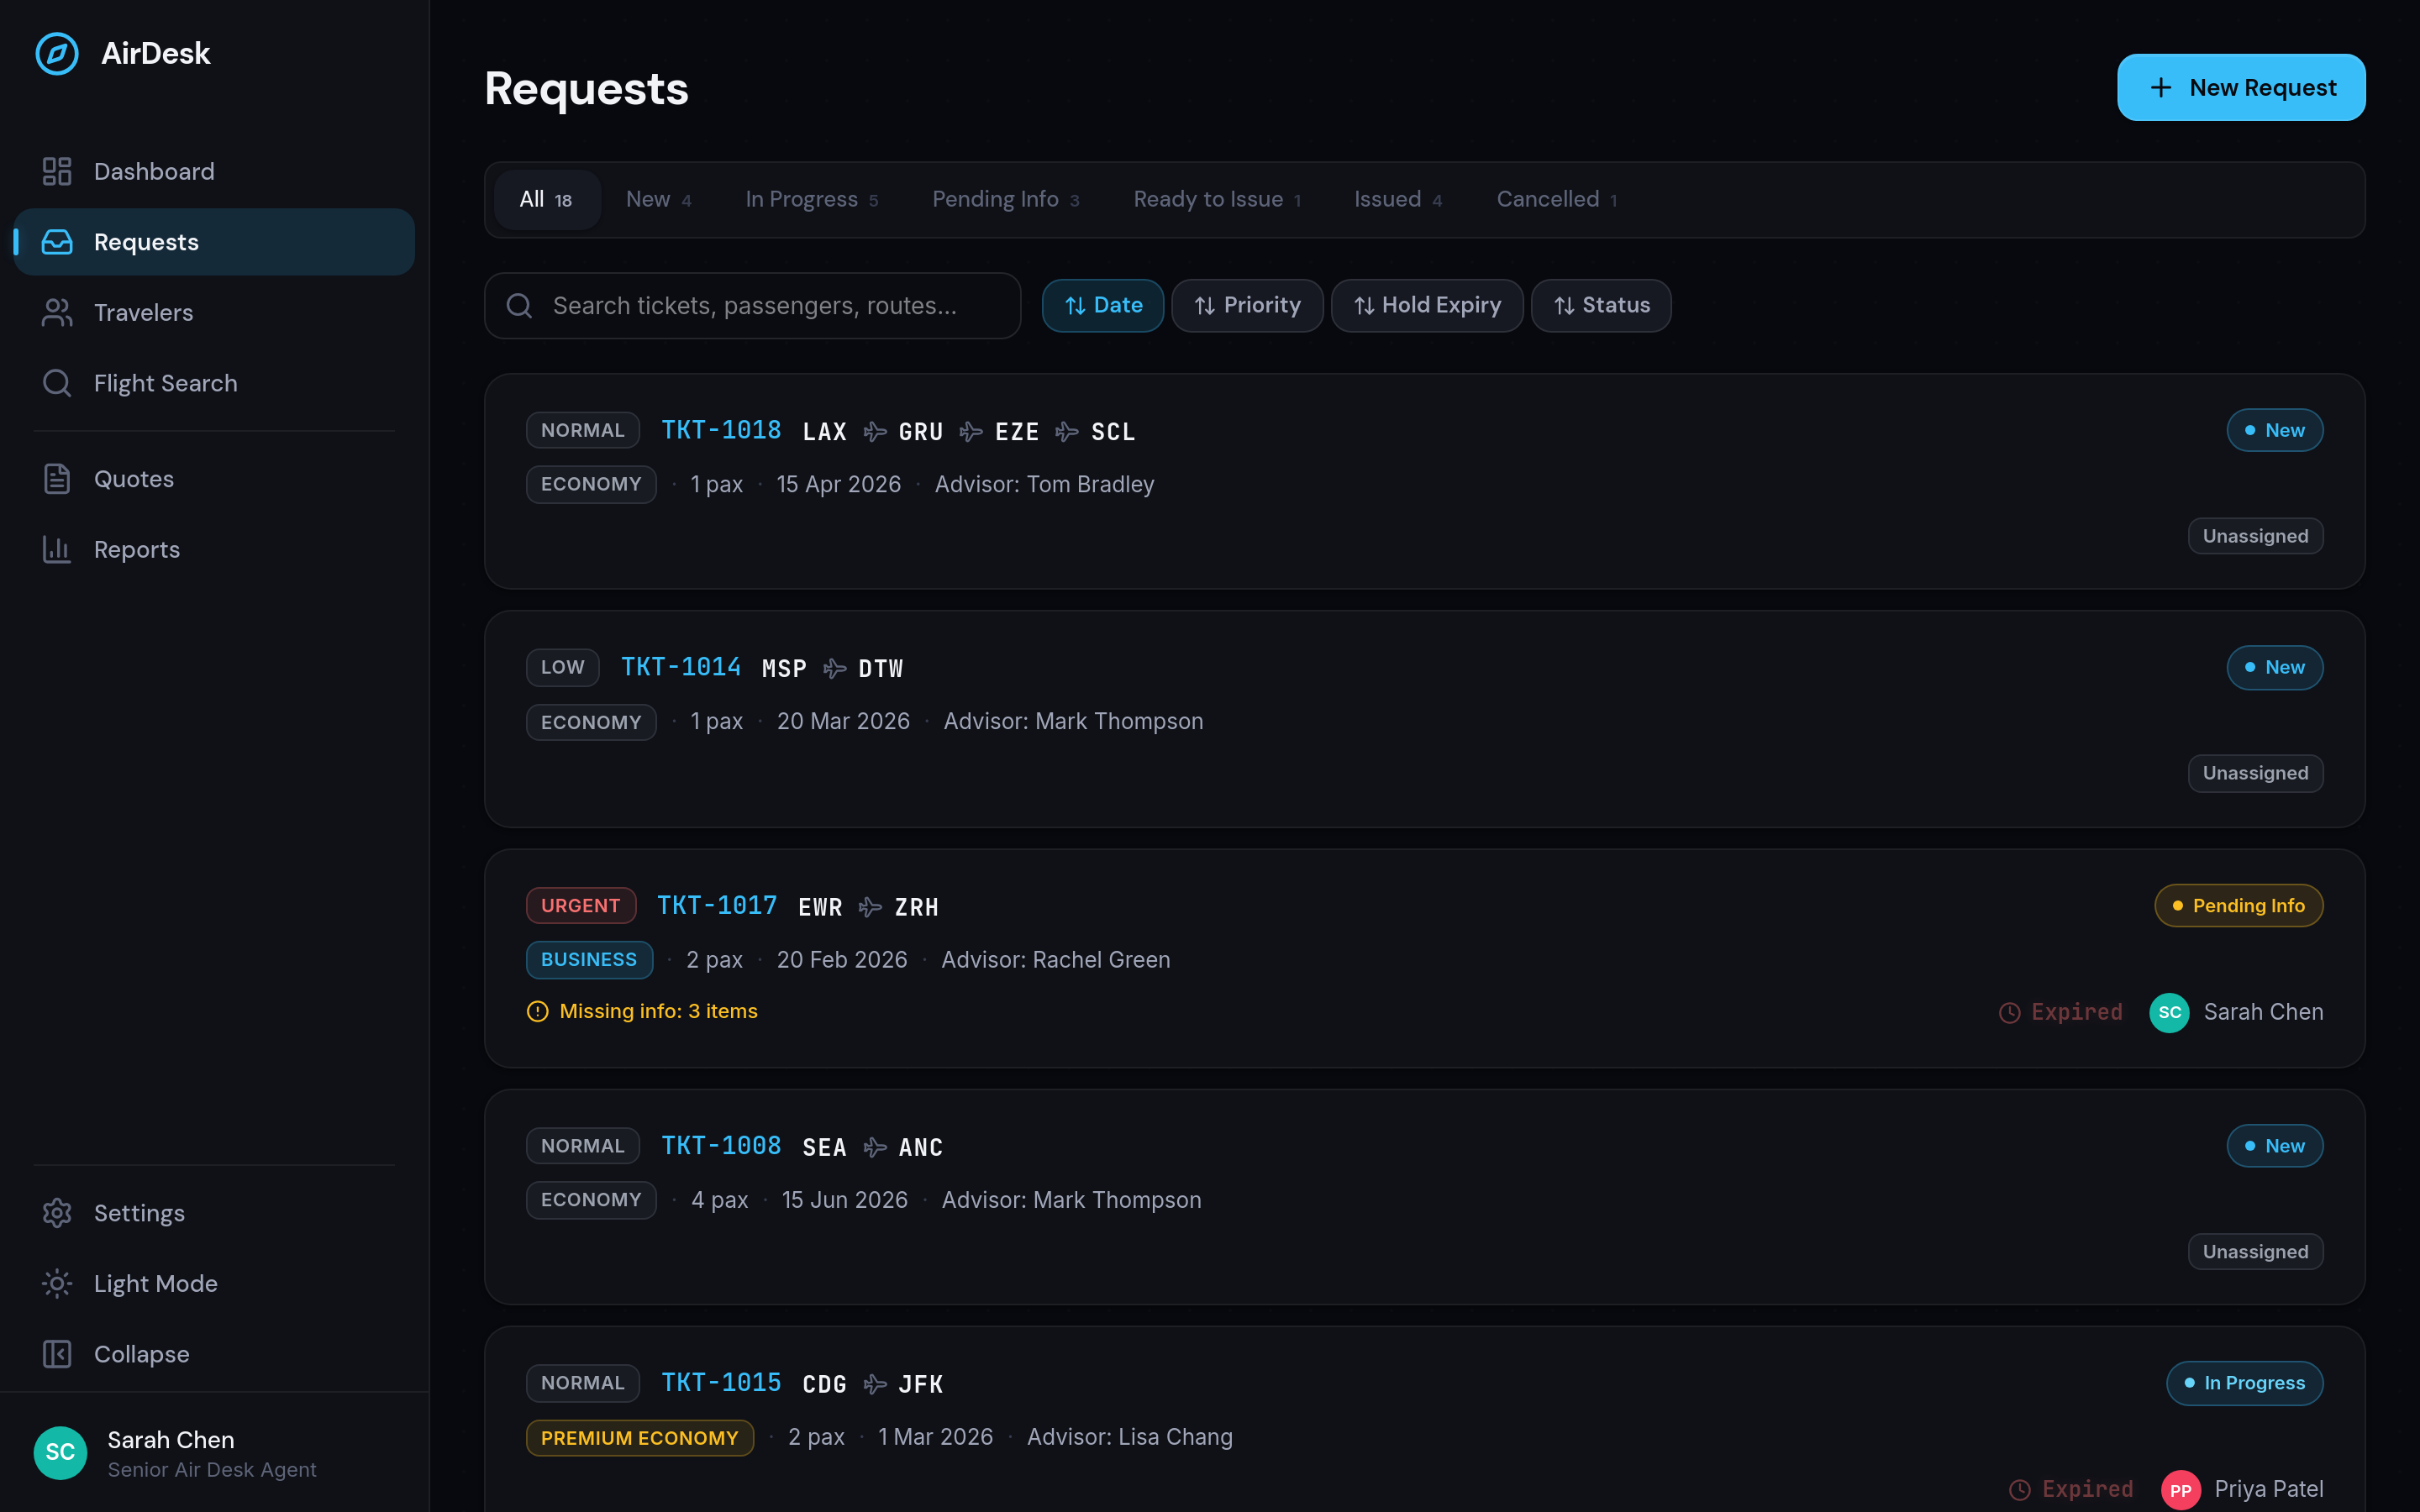Toggle the Date sort order
This screenshot has height=1512, width=2420.
1102,305
